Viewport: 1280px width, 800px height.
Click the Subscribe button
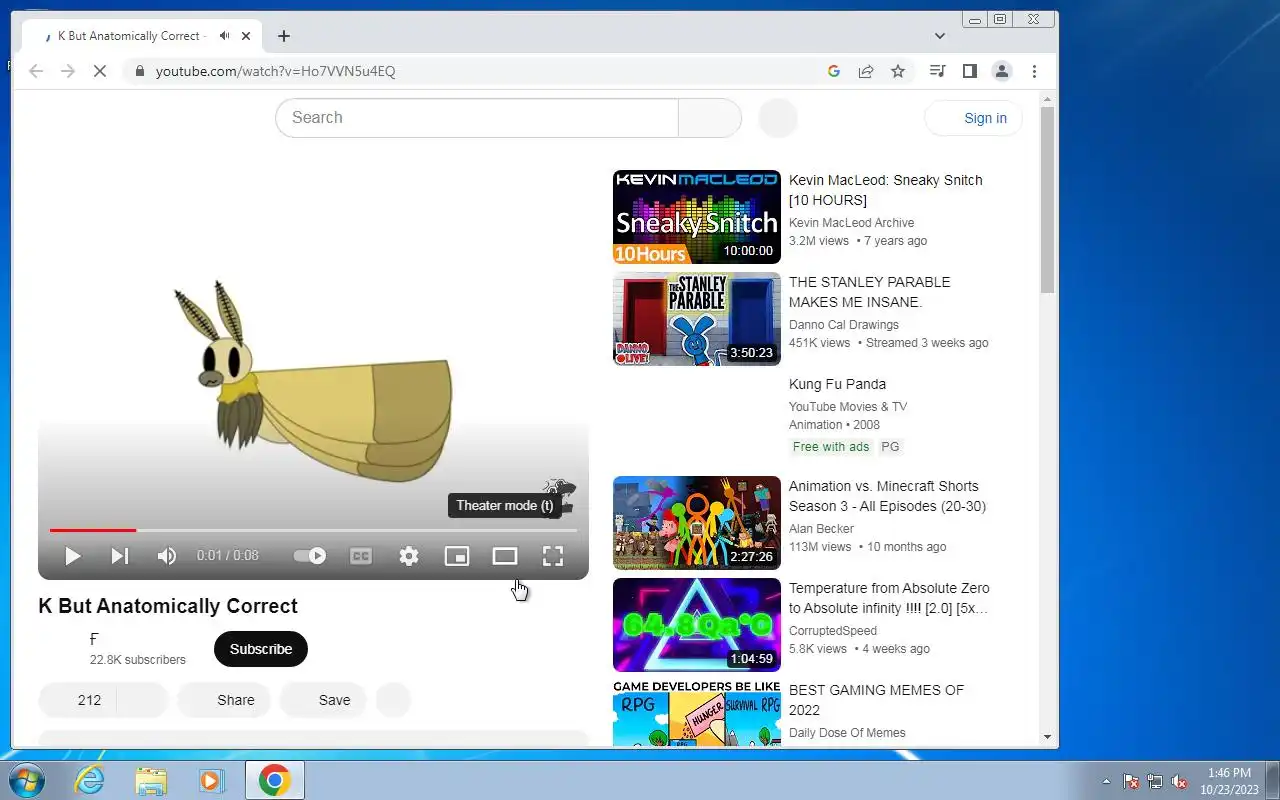pyautogui.click(x=261, y=649)
